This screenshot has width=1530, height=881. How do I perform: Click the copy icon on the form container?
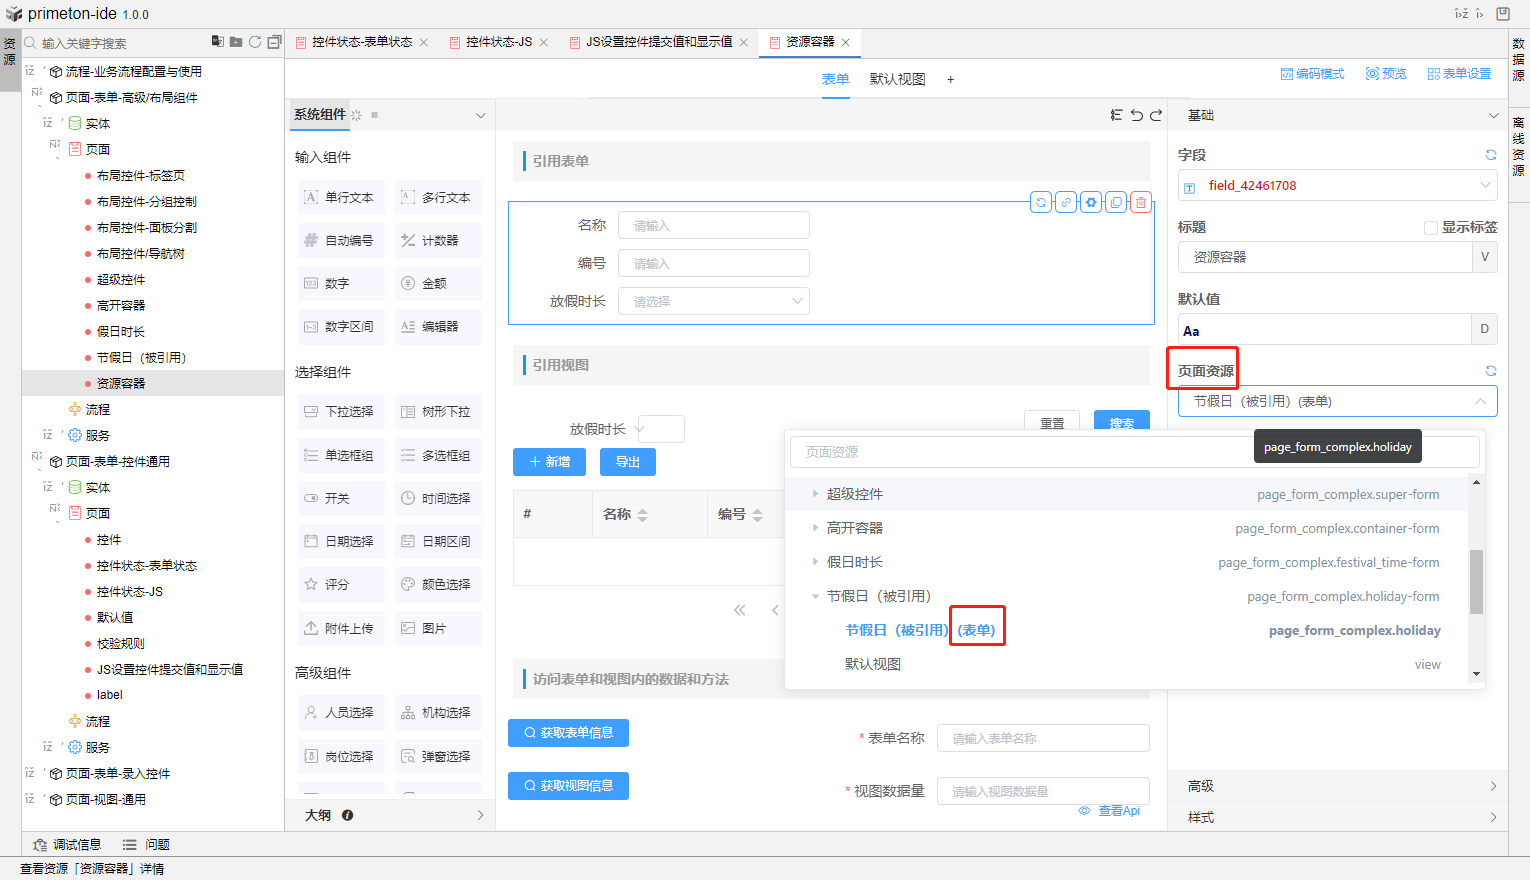(1116, 202)
